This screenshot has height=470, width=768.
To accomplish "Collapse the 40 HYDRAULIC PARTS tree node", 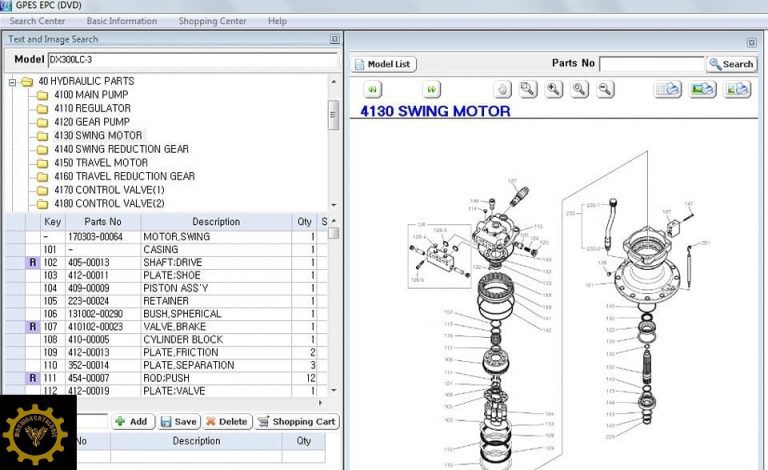I will (13, 81).
